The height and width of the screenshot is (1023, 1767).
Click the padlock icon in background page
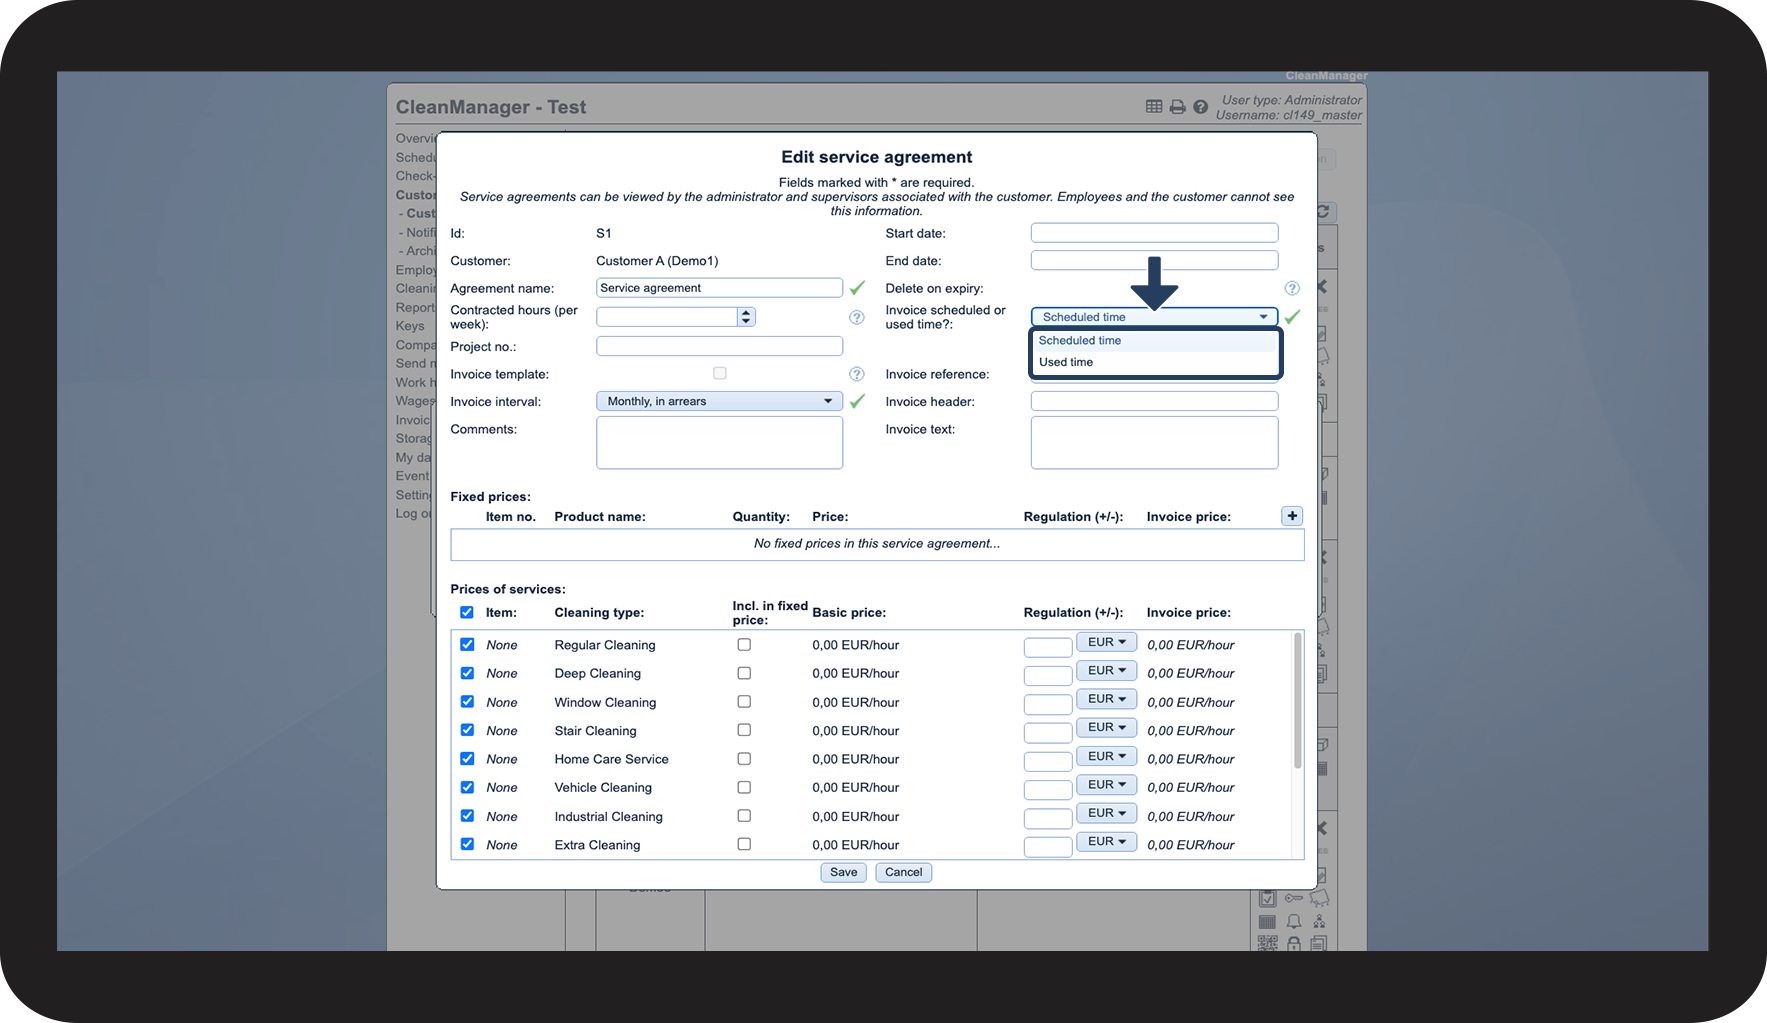pyautogui.click(x=1294, y=943)
